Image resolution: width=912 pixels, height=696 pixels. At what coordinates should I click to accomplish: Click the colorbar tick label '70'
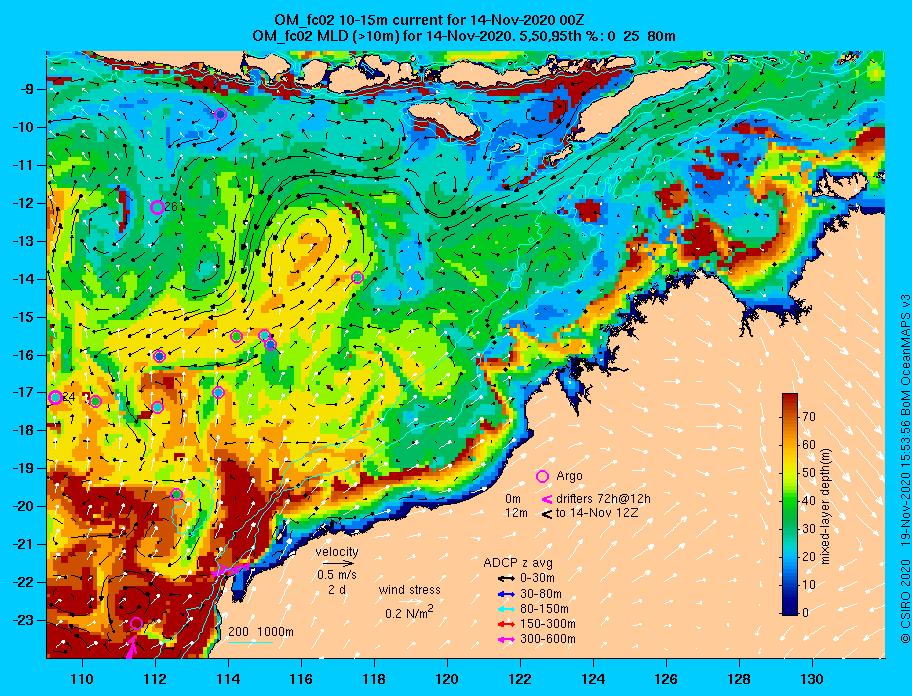point(808,417)
